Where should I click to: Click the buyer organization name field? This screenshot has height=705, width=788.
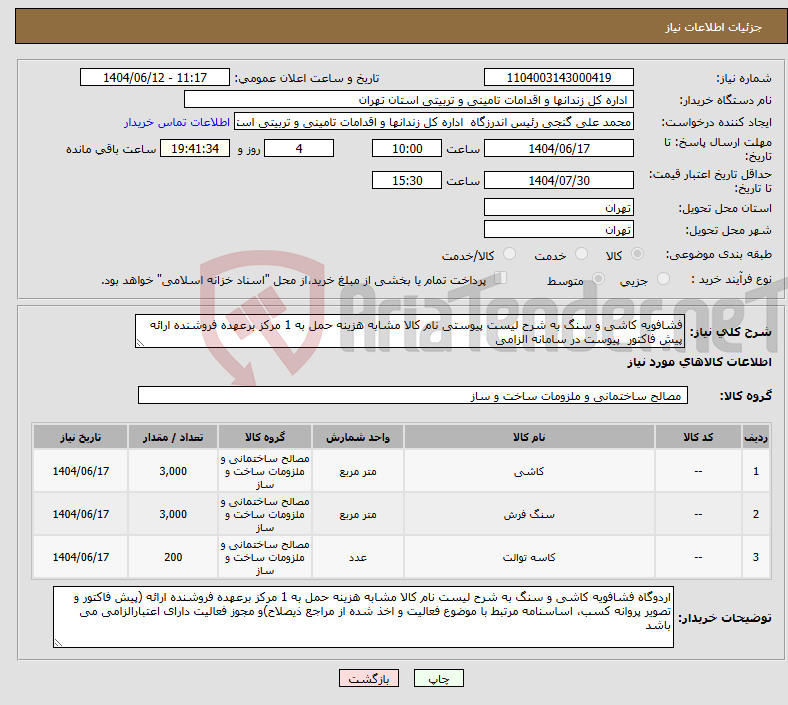click(409, 99)
